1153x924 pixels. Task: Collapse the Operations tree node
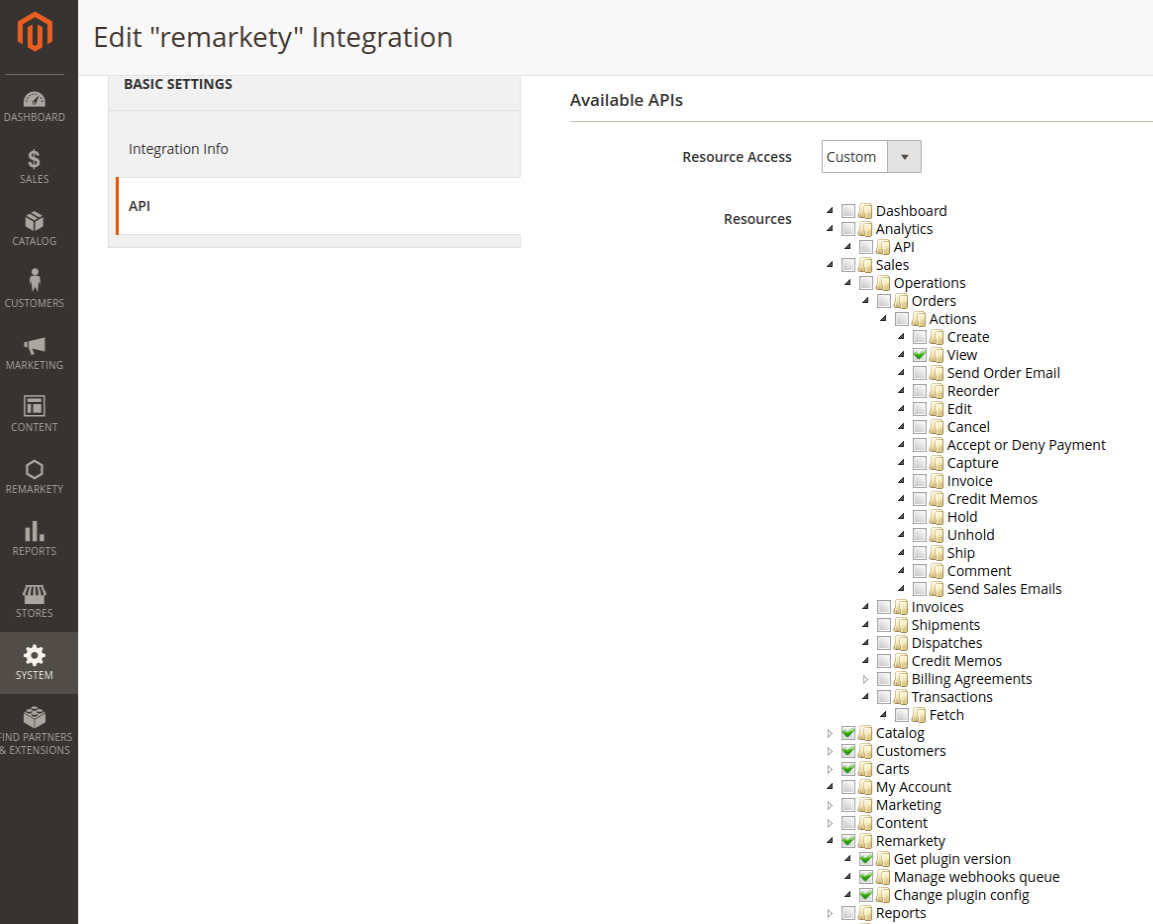848,283
